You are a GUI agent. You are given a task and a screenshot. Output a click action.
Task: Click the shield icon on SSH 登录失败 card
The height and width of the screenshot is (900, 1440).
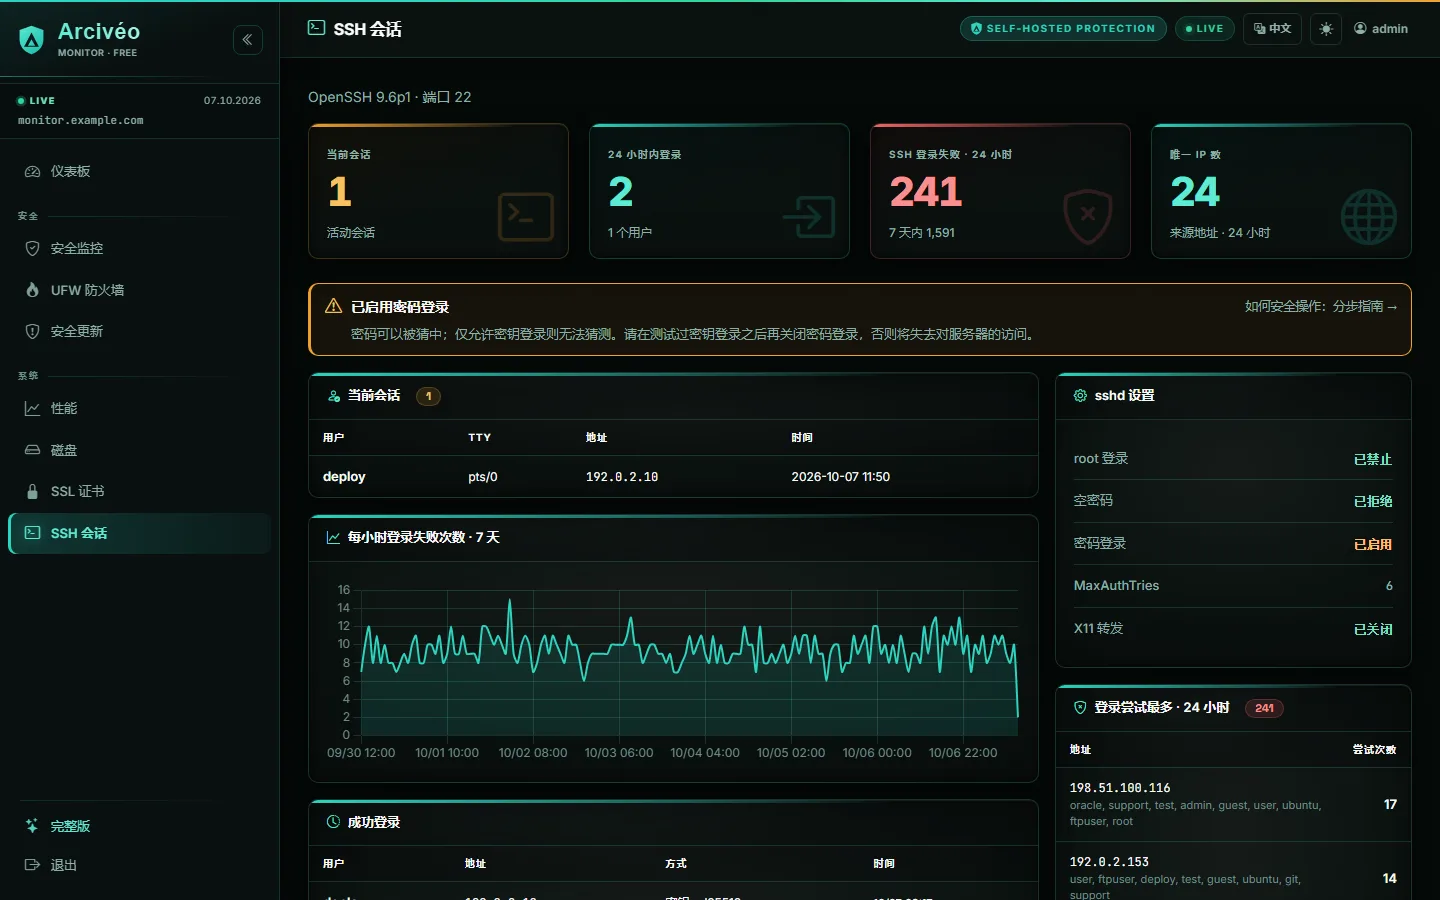[x=1088, y=216]
